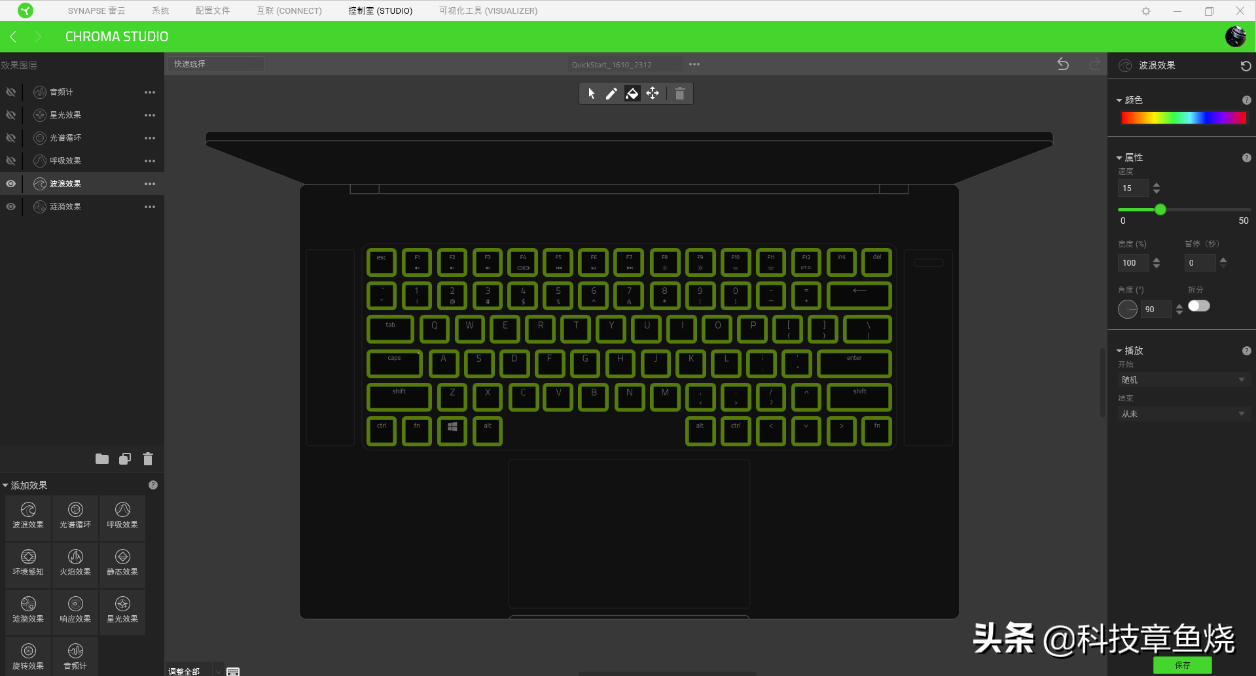Choose the move tool in canvas toolbar
The width and height of the screenshot is (1256, 676).
pyautogui.click(x=653, y=93)
